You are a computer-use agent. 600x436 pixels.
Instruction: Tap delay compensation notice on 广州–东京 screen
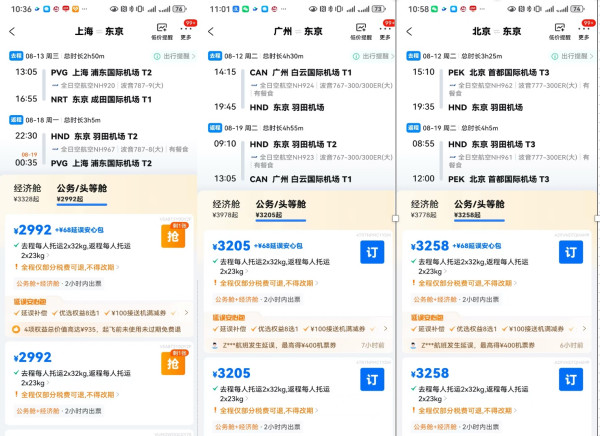(x=298, y=345)
